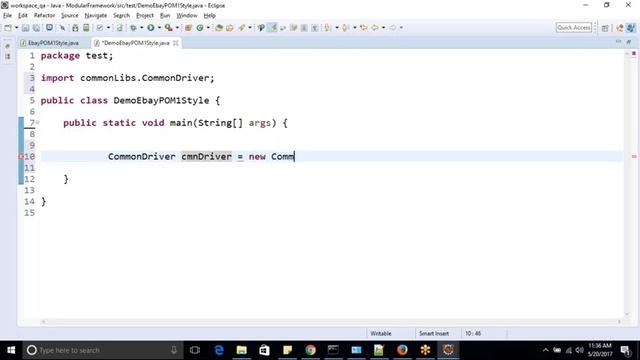640x360 pixels.
Task: Open Google Chrome from the taskbar
Action: click(311, 350)
